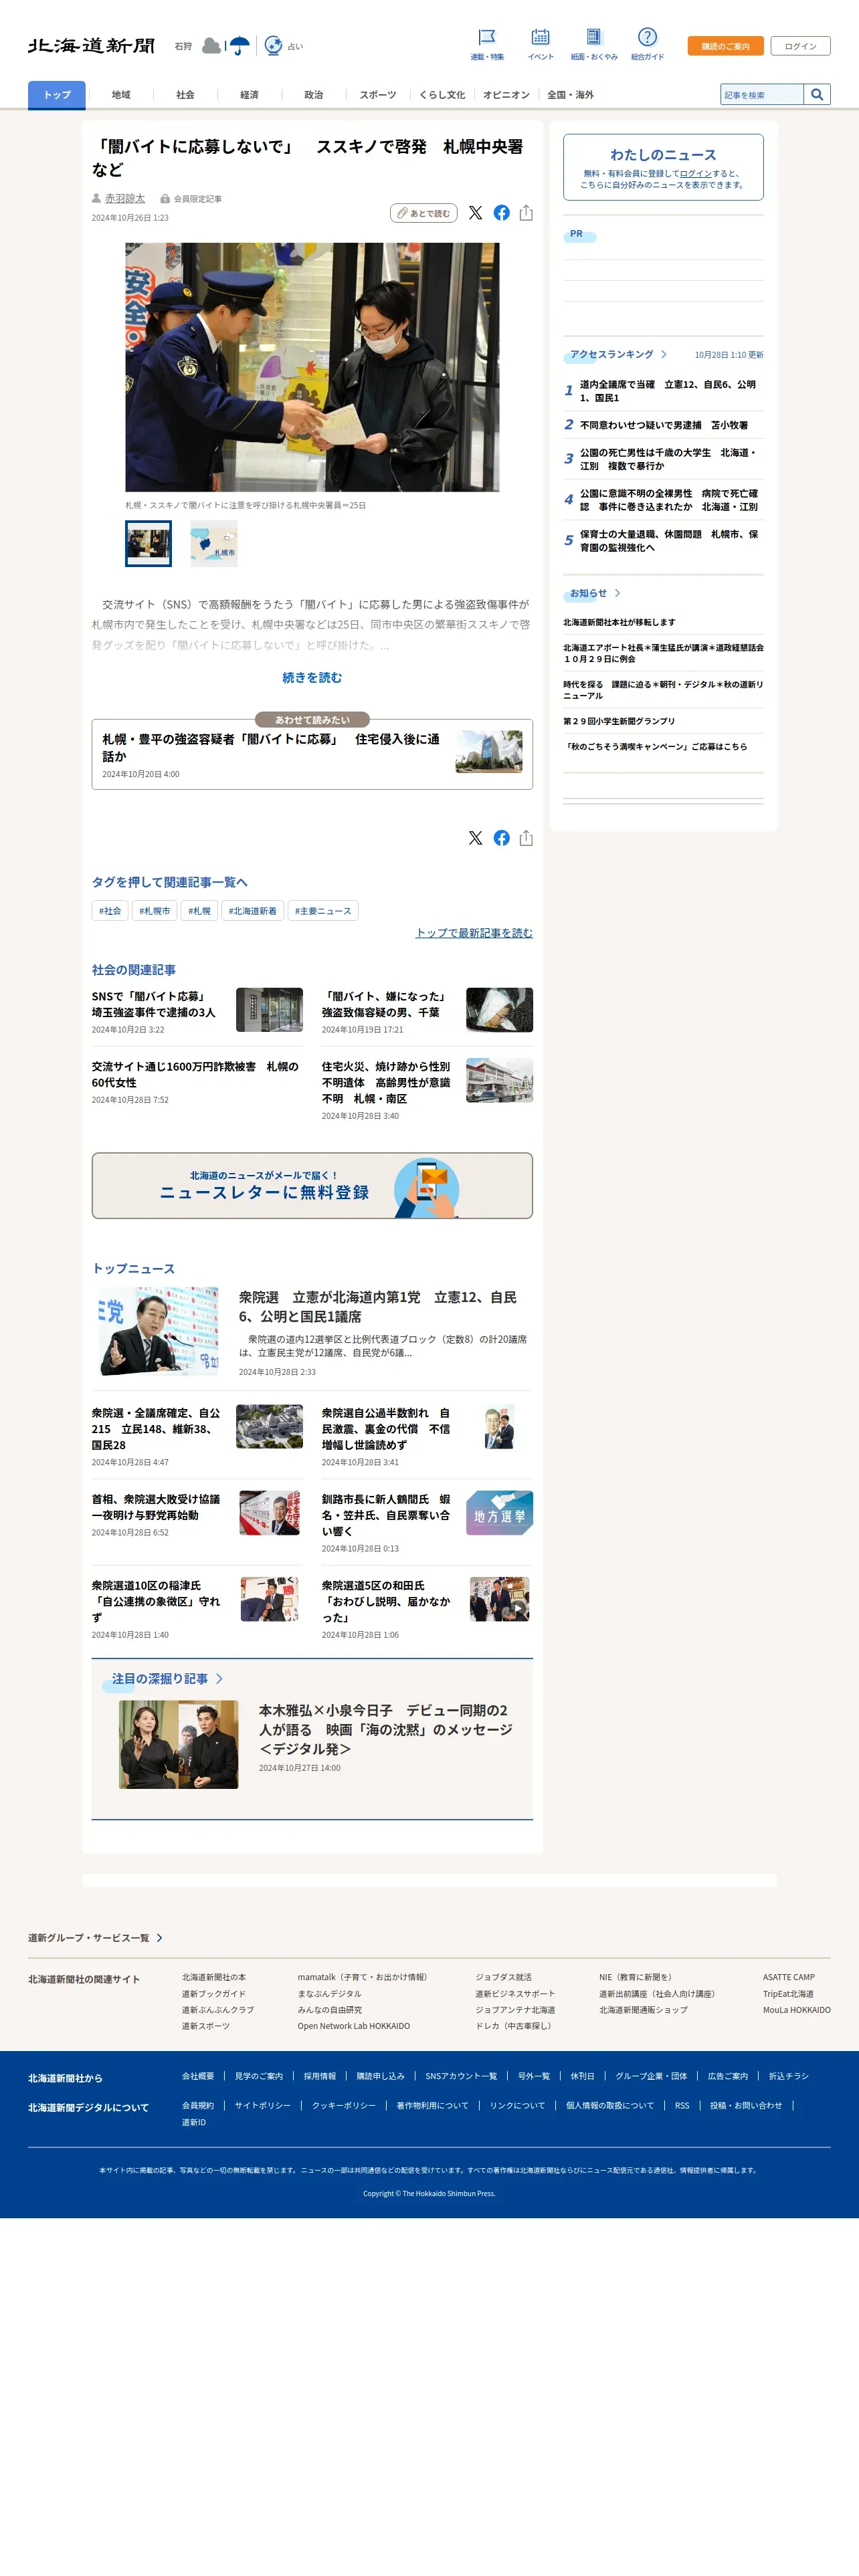
Task: Click the #主要ニュース tag
Action: 323,910
